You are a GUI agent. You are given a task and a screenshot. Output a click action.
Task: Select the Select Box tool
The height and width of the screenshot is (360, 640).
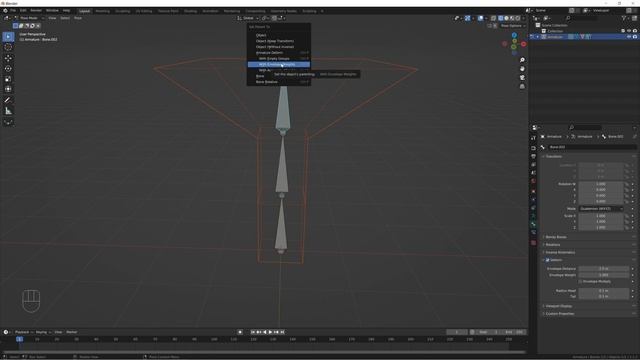click(x=8, y=37)
